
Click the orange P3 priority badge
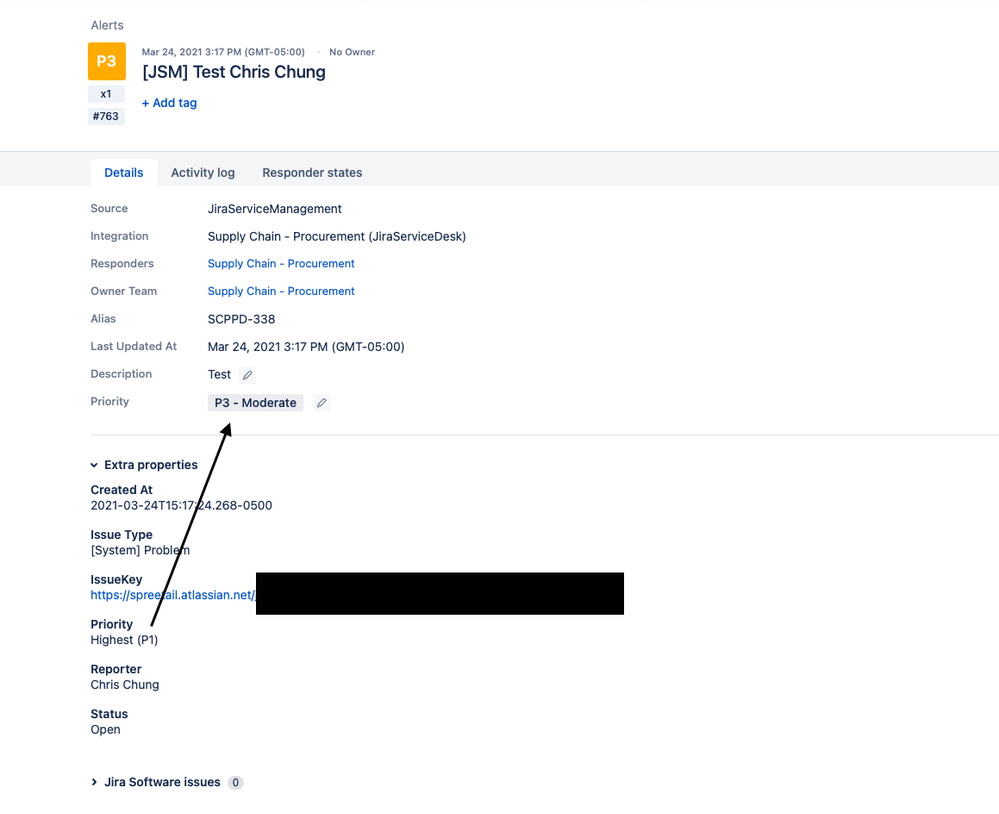pyautogui.click(x=106, y=61)
